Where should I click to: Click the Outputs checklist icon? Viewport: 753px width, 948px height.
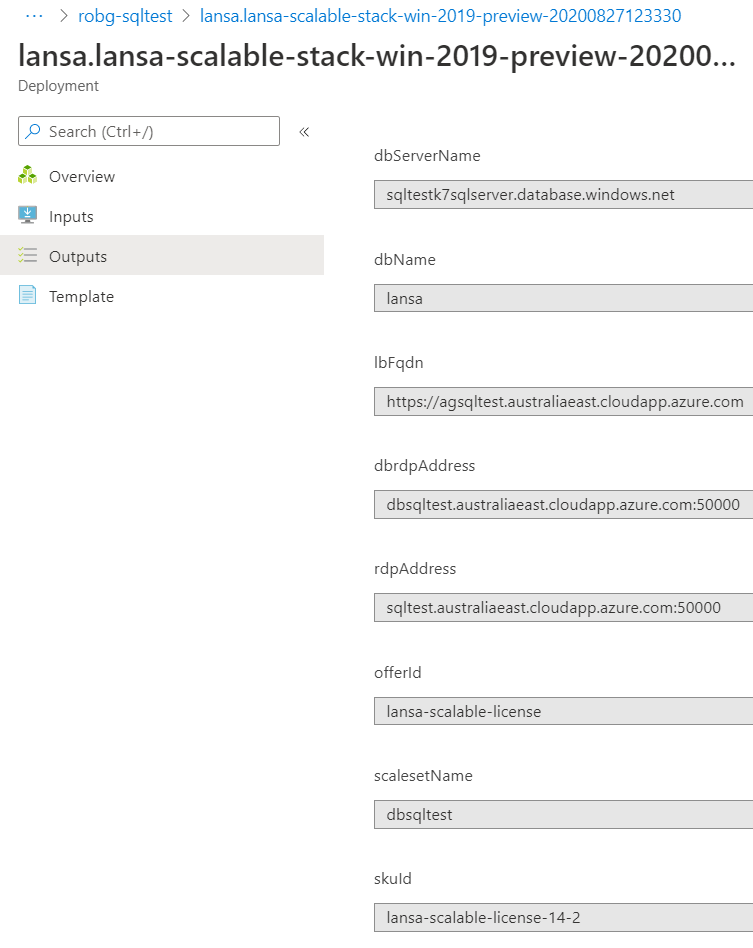coord(27,256)
